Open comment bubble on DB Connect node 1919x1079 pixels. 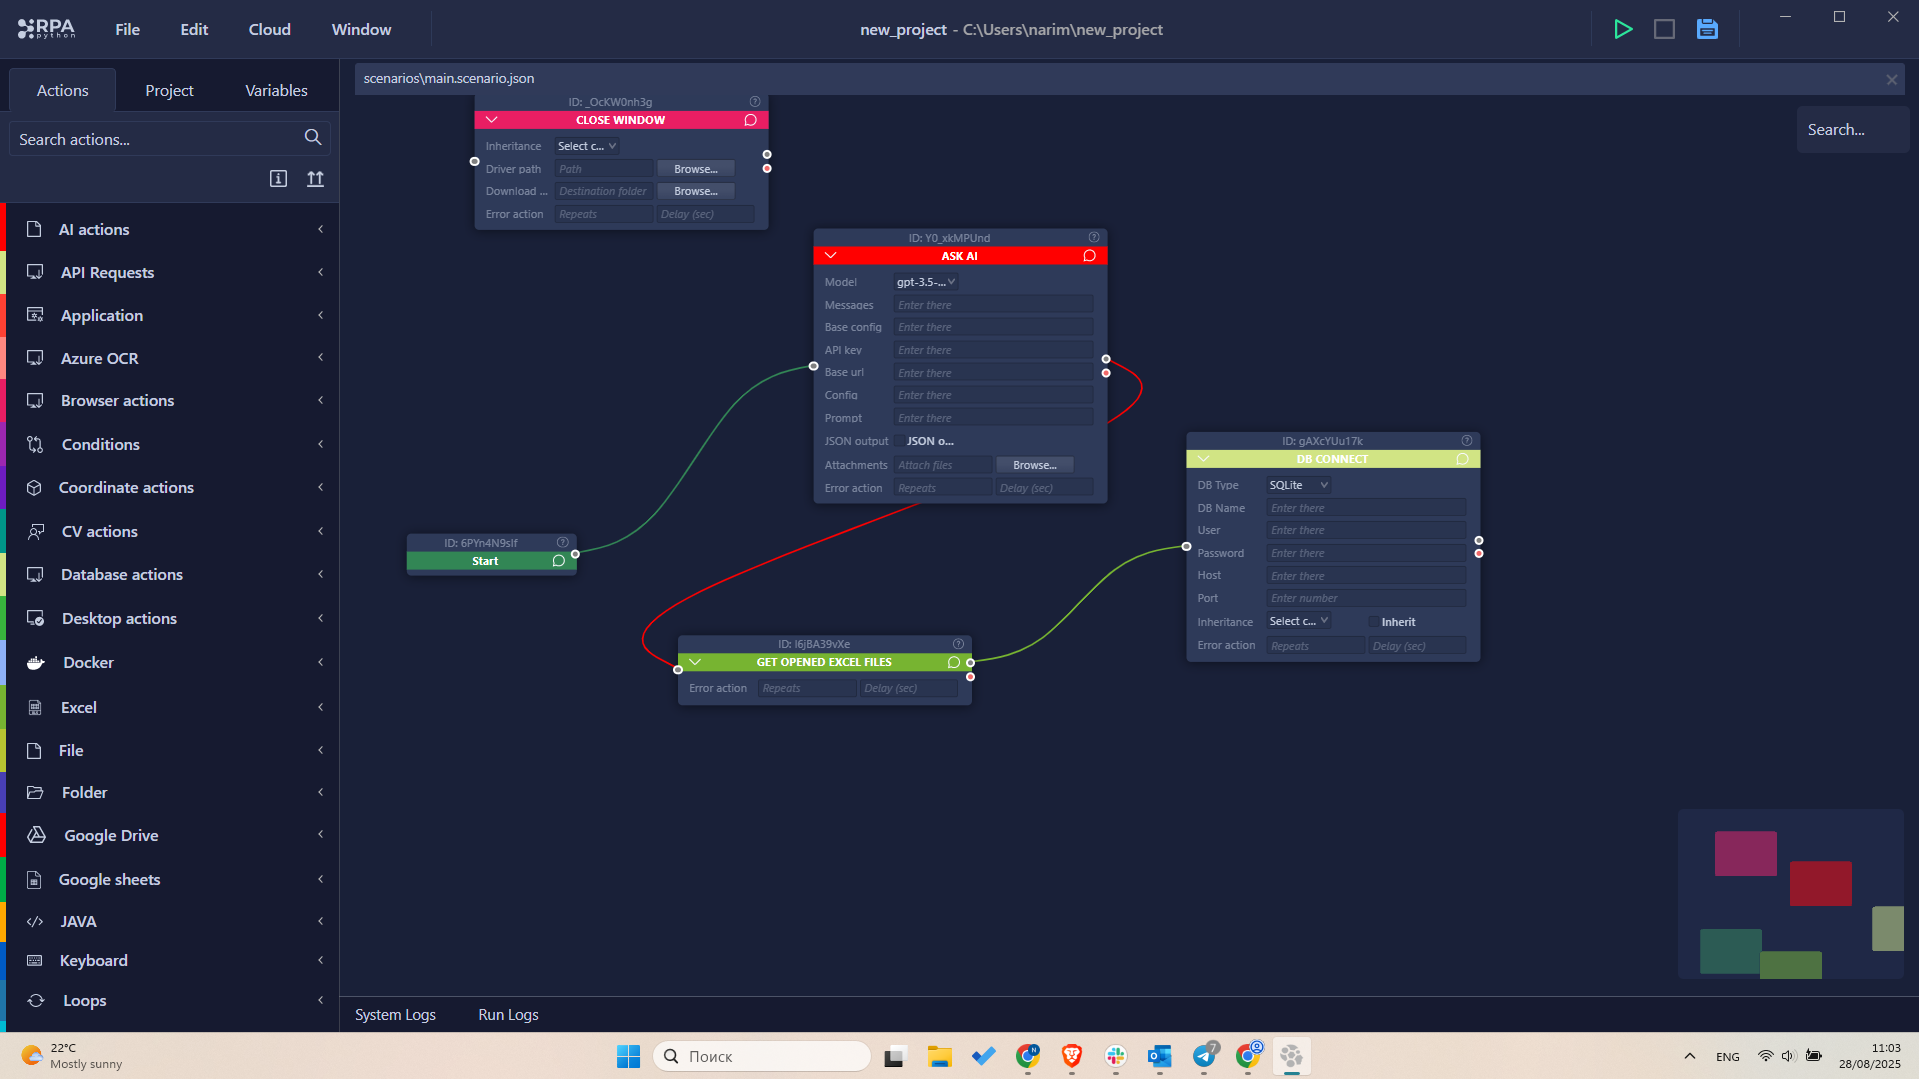pos(1462,459)
